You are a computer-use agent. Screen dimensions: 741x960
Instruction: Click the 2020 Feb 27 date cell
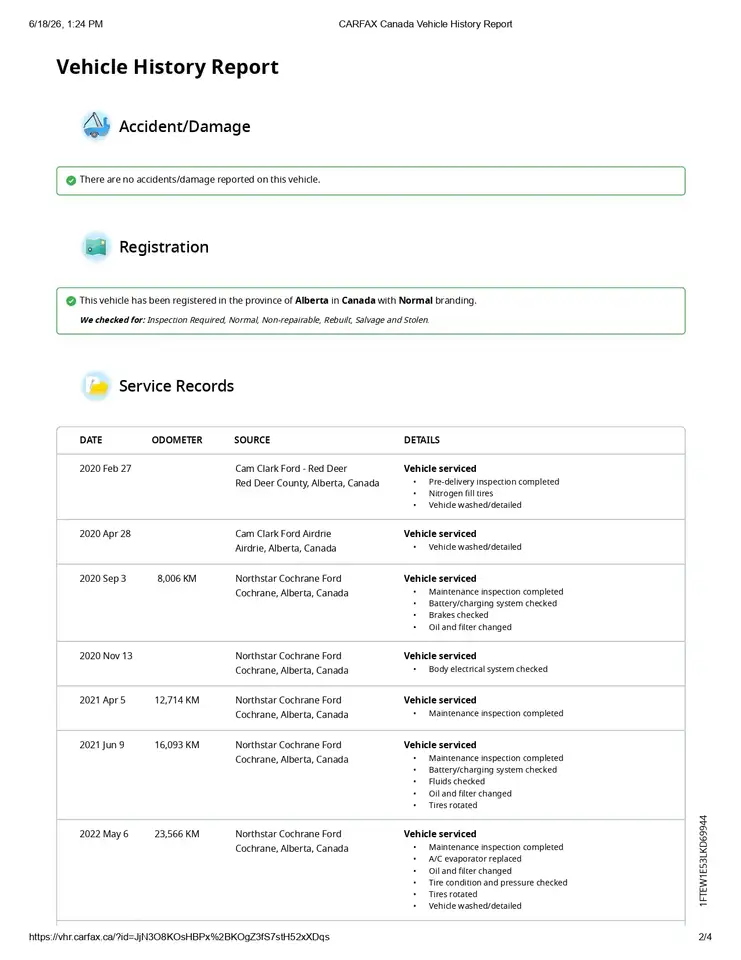[105, 468]
